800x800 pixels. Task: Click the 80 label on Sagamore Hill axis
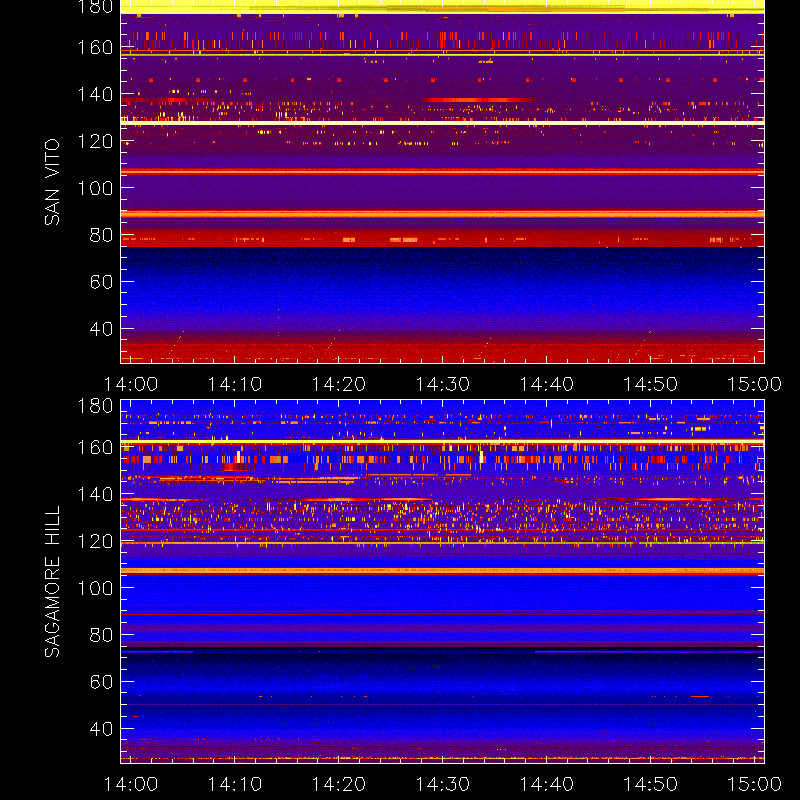point(101,635)
